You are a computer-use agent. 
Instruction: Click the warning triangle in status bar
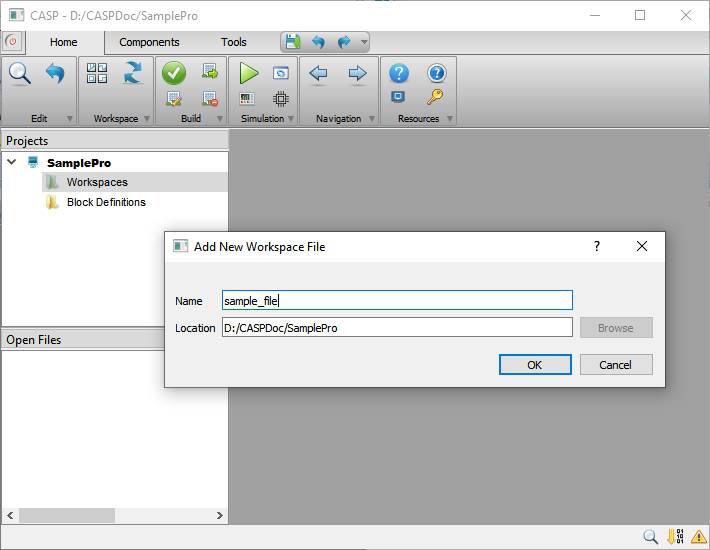[698, 537]
